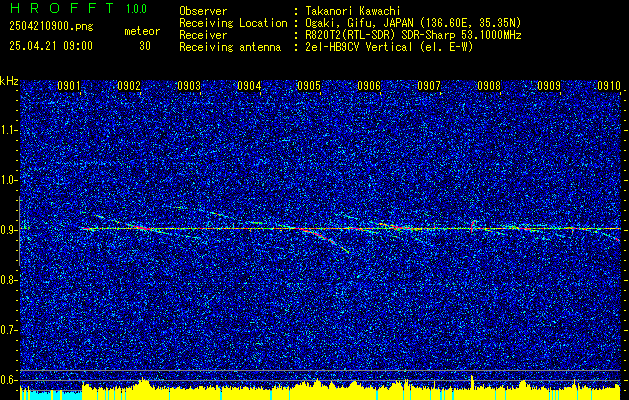Image resolution: width=629 pixels, height=400 pixels.
Task: Click the 1.0 frequency axis label
Action: tap(9, 180)
